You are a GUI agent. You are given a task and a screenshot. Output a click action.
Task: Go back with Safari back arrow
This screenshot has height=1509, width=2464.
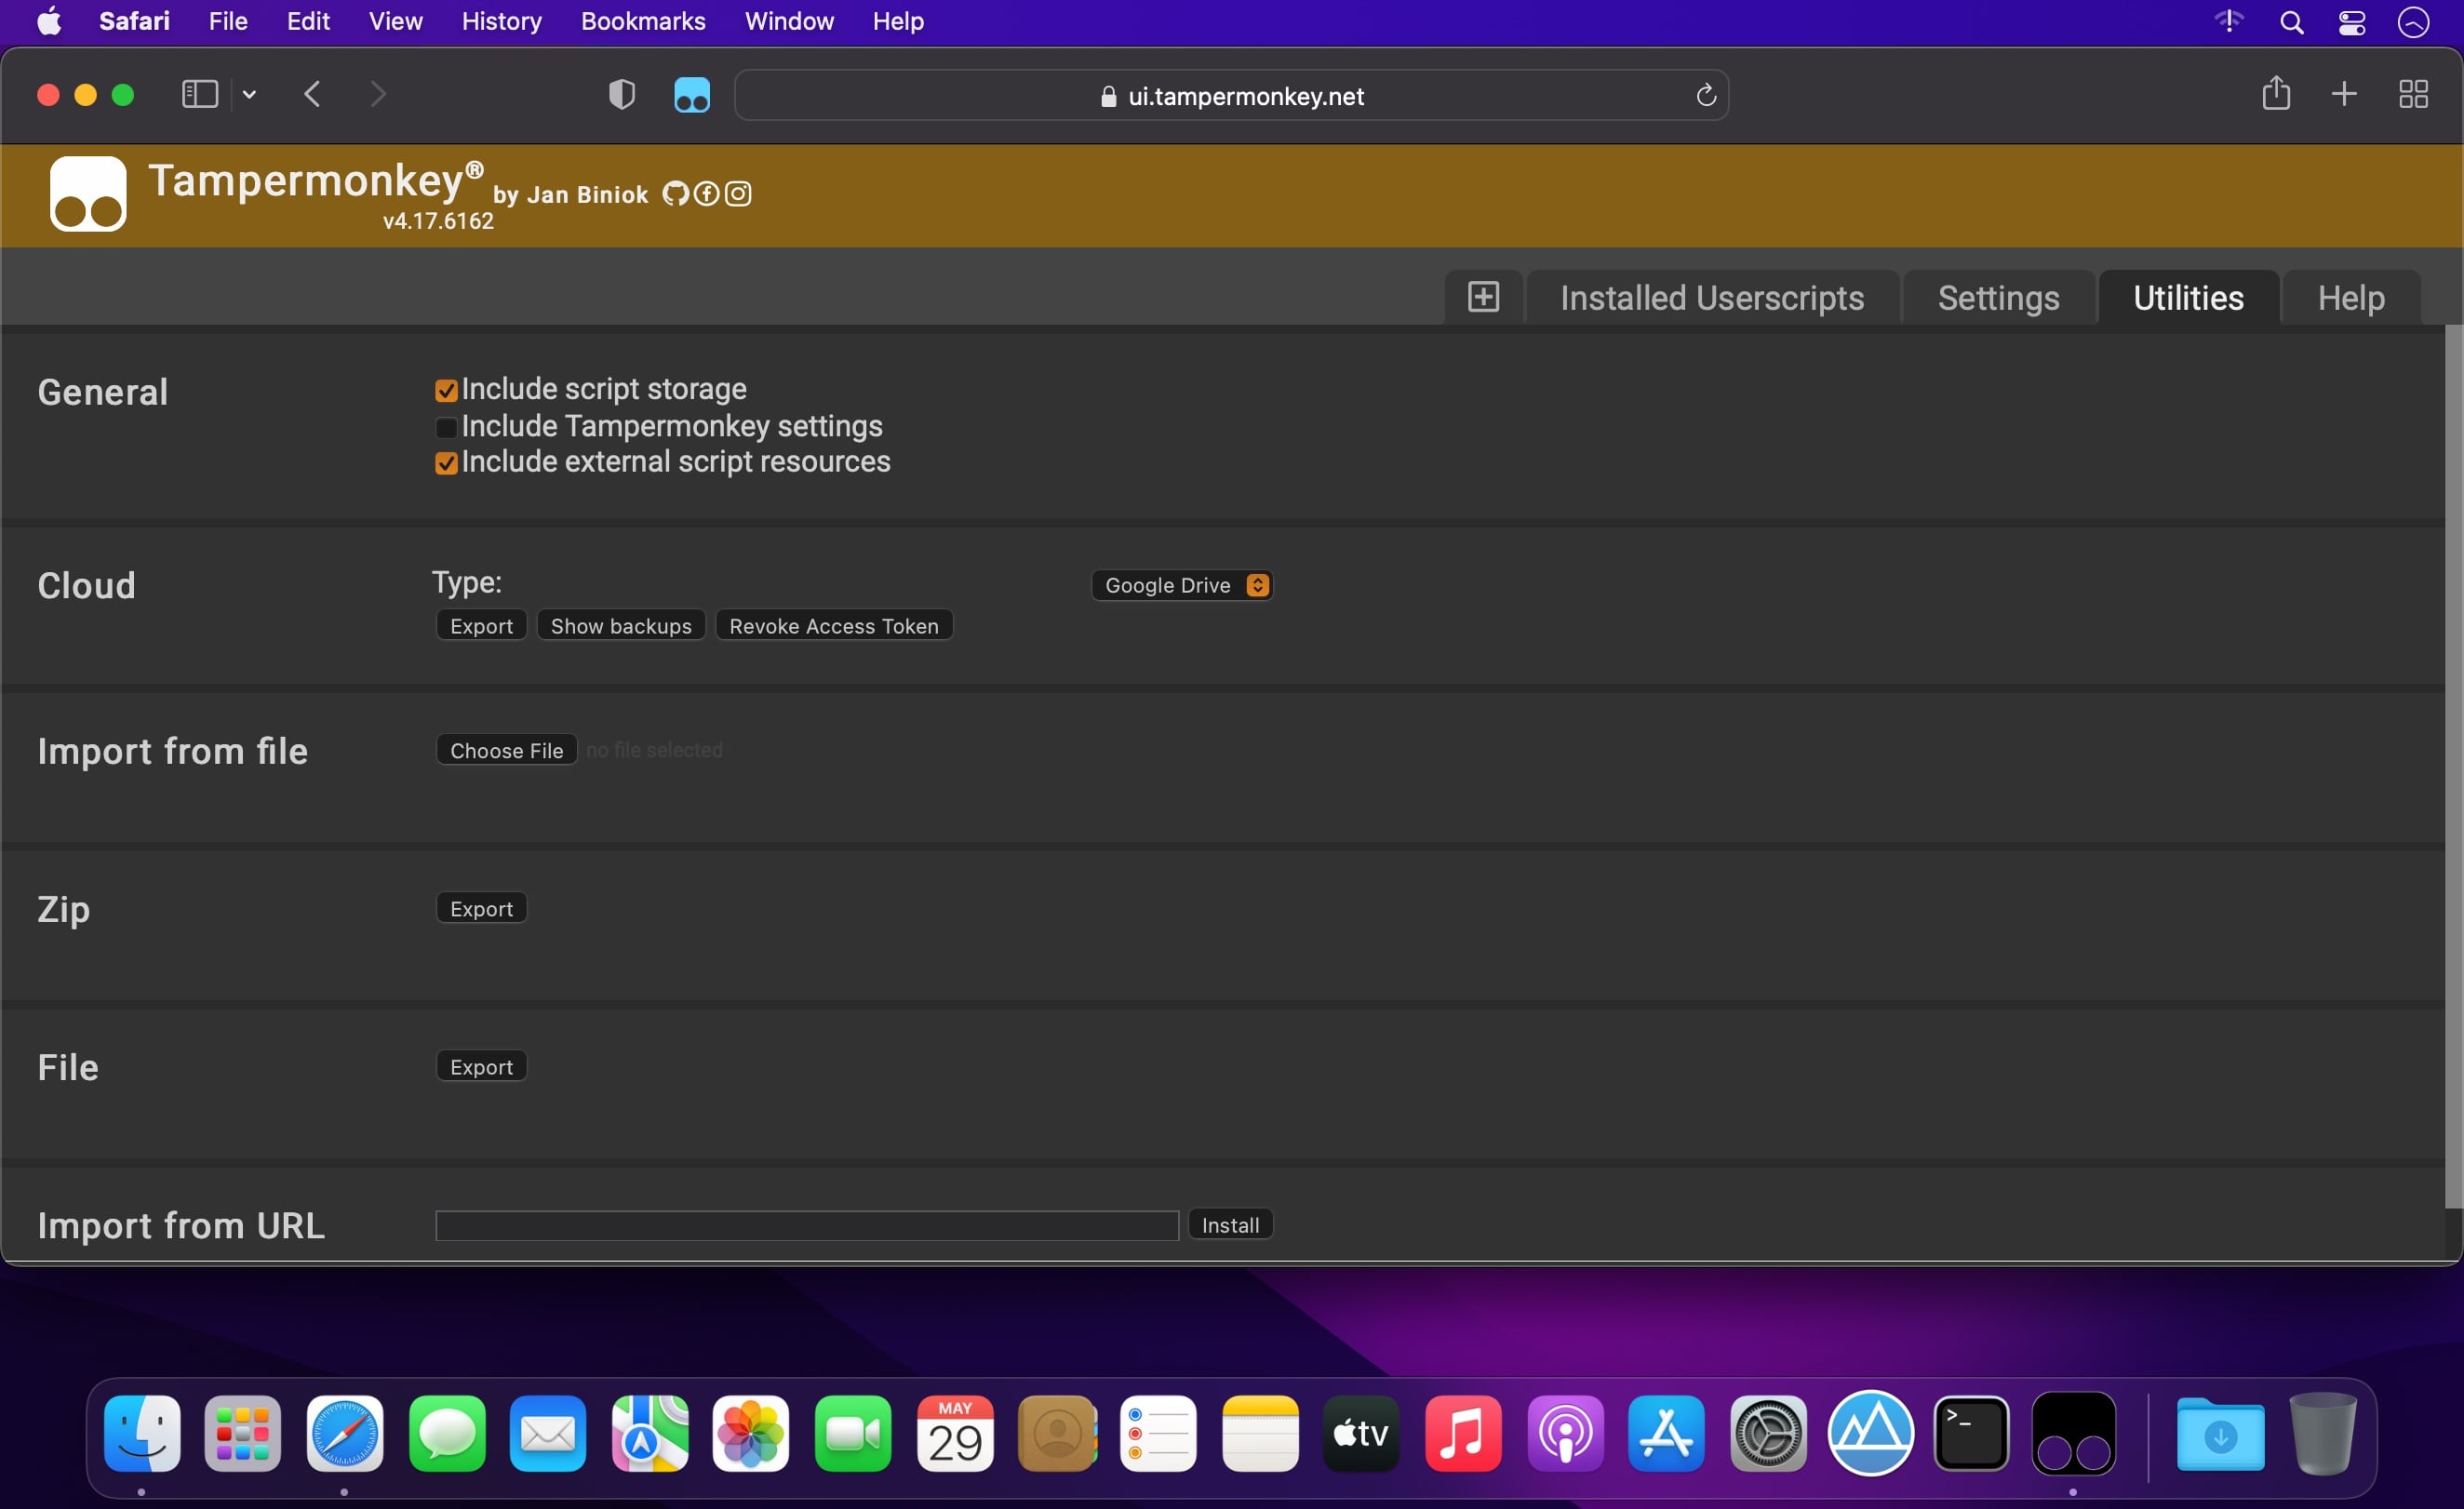click(x=313, y=94)
